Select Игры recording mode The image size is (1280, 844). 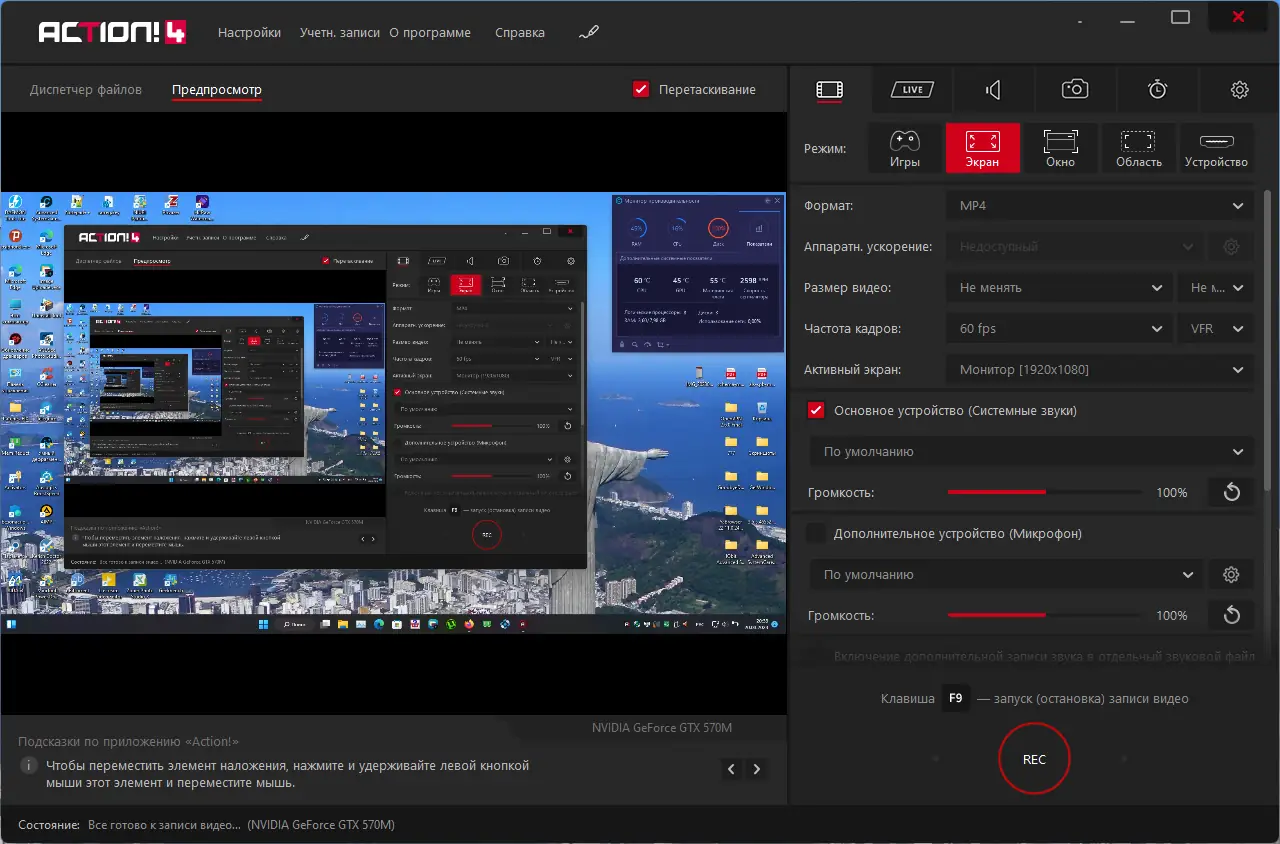point(904,148)
